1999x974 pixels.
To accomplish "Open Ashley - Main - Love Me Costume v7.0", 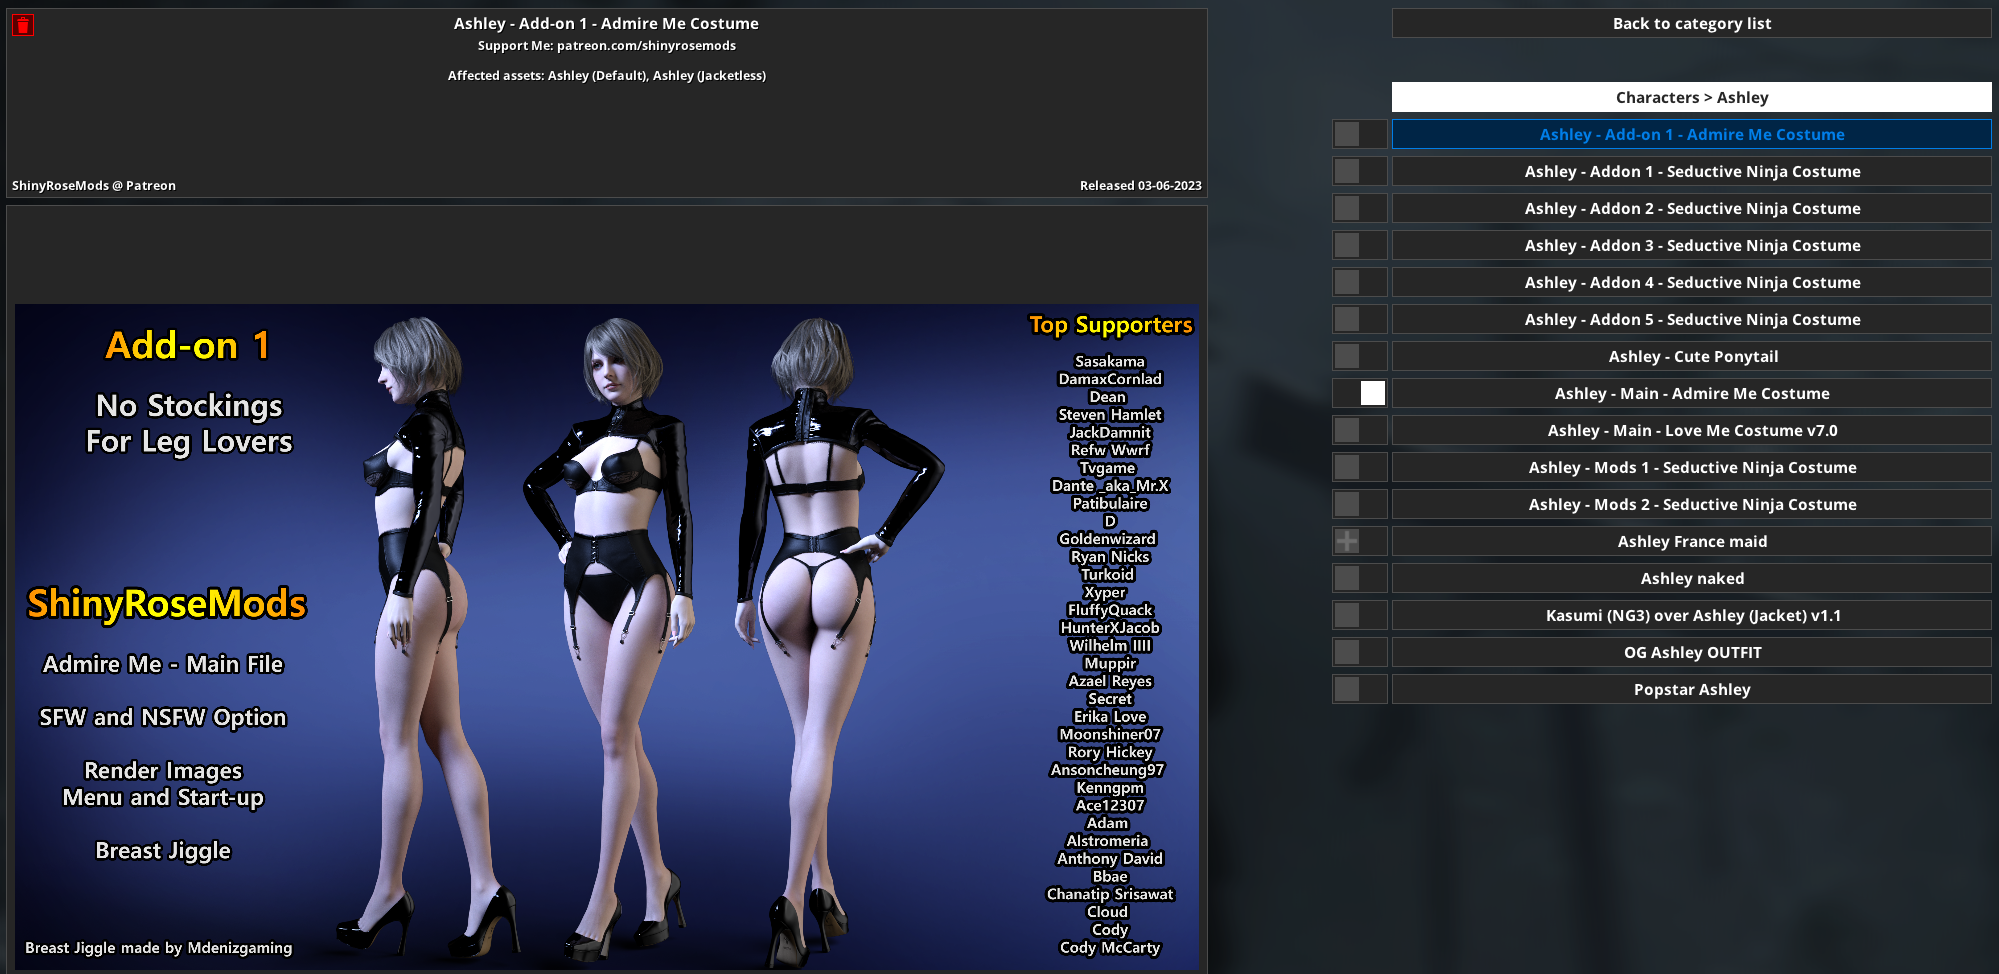I will pos(1691,430).
